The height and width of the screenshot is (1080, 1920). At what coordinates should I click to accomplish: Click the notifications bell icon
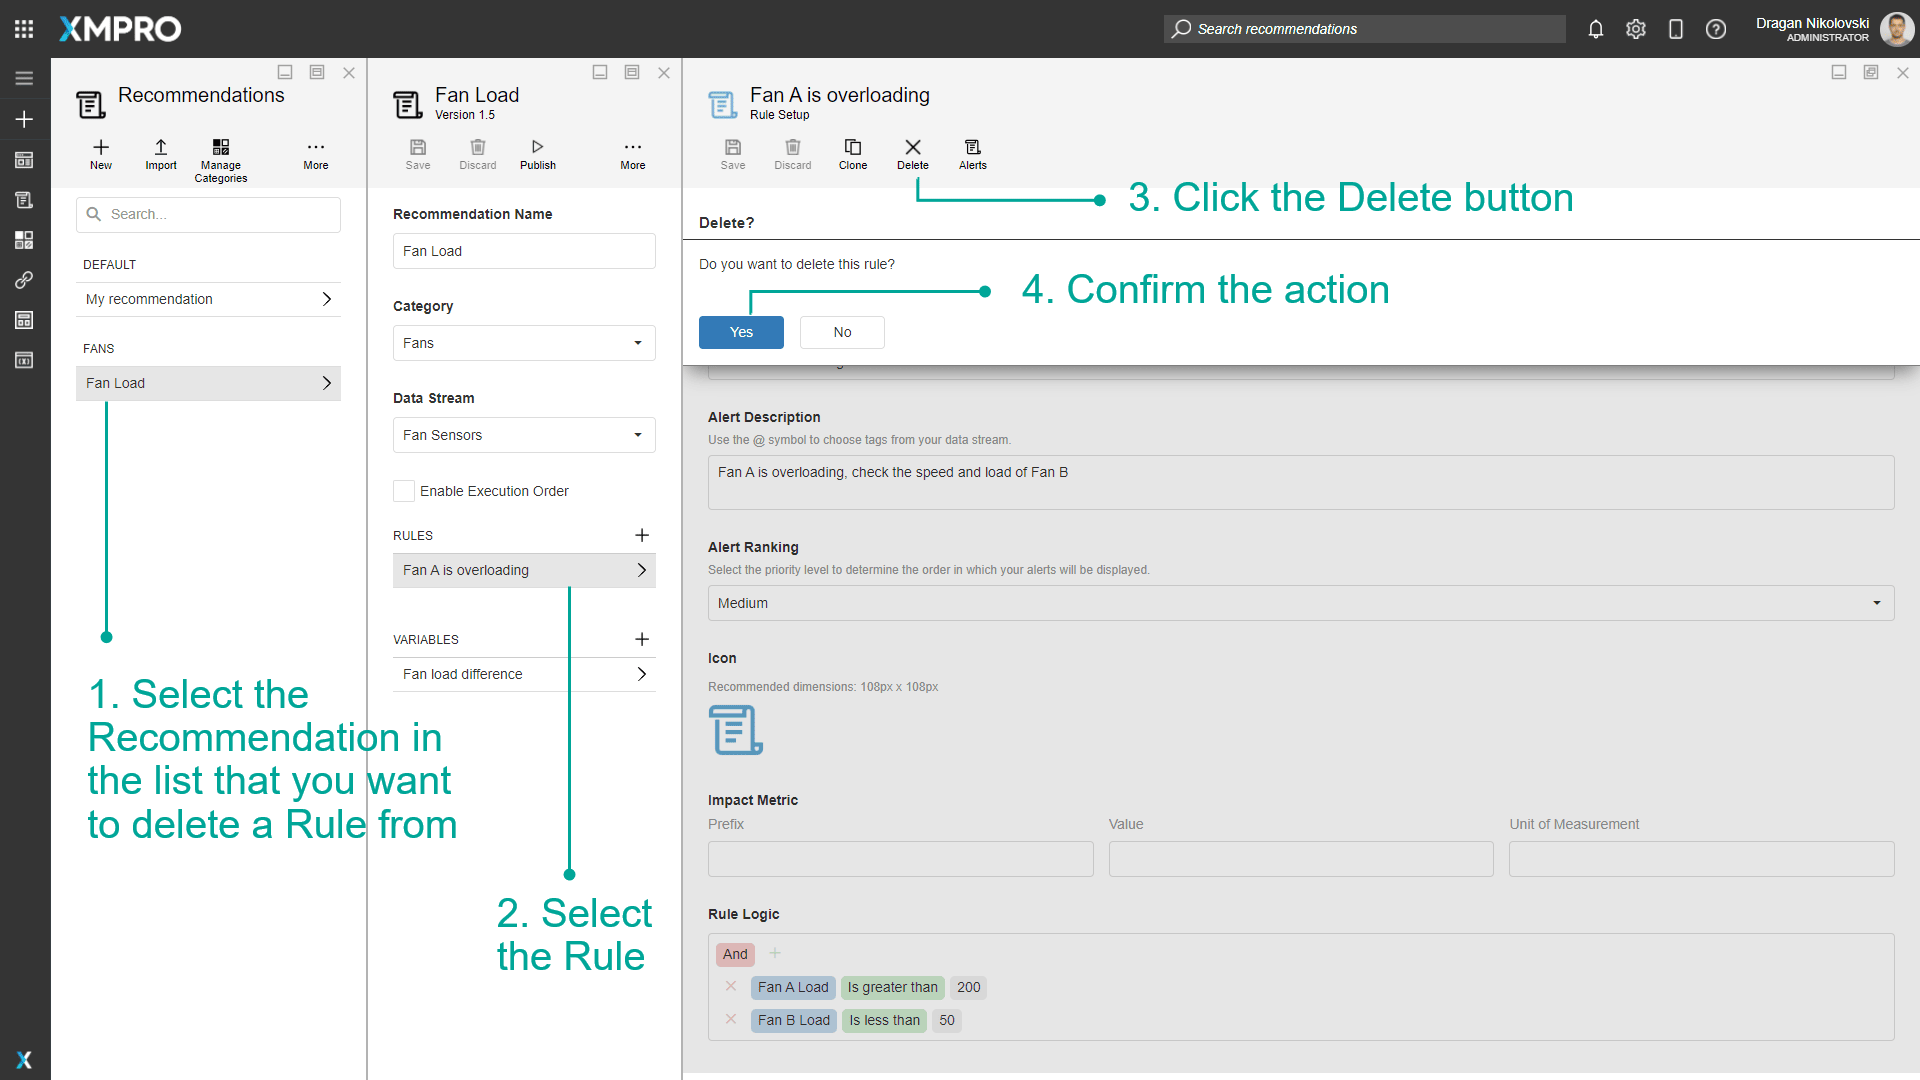(1595, 29)
